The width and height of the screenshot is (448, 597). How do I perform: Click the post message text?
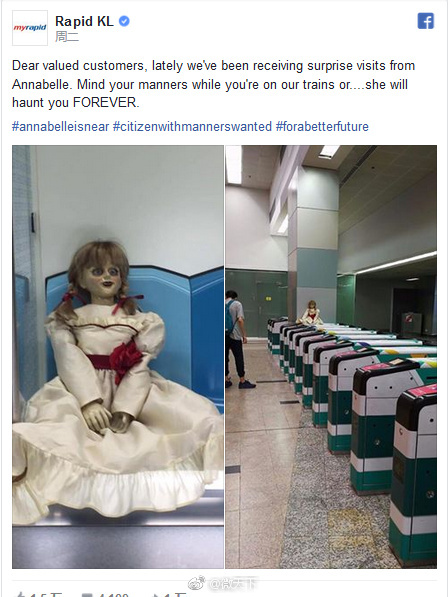click(213, 84)
